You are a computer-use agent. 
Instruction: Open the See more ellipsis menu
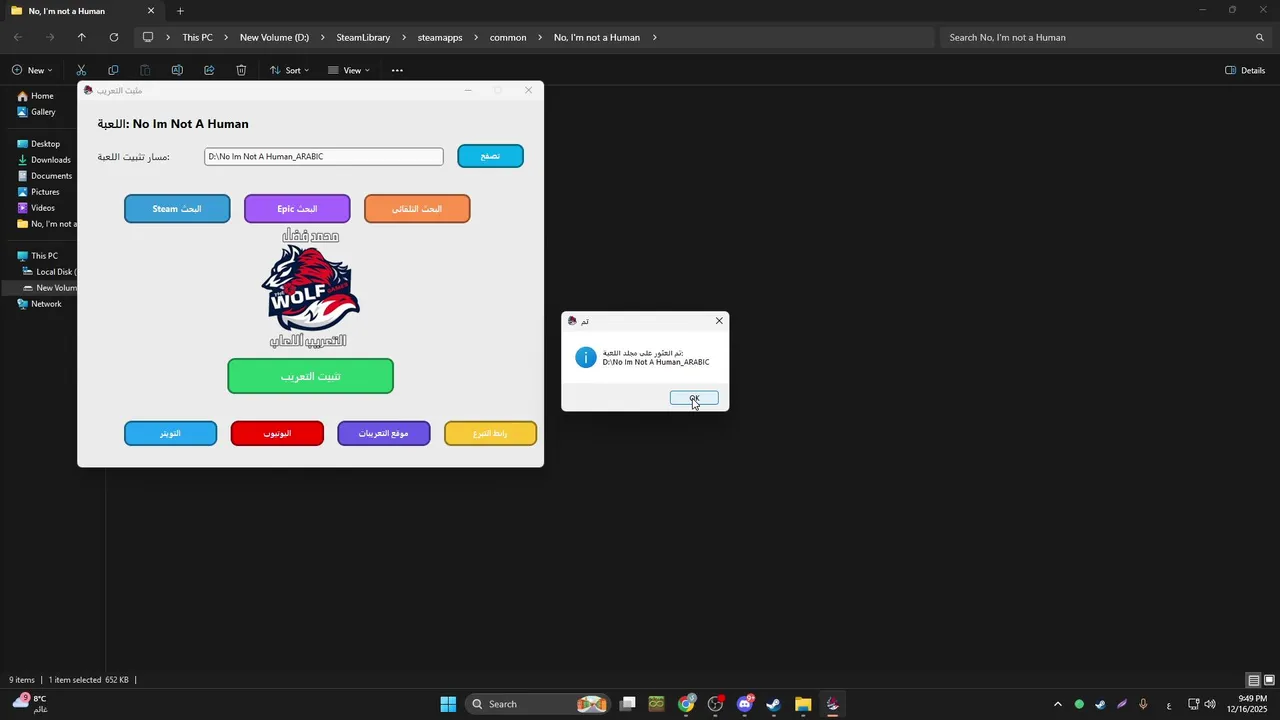pyautogui.click(x=397, y=70)
